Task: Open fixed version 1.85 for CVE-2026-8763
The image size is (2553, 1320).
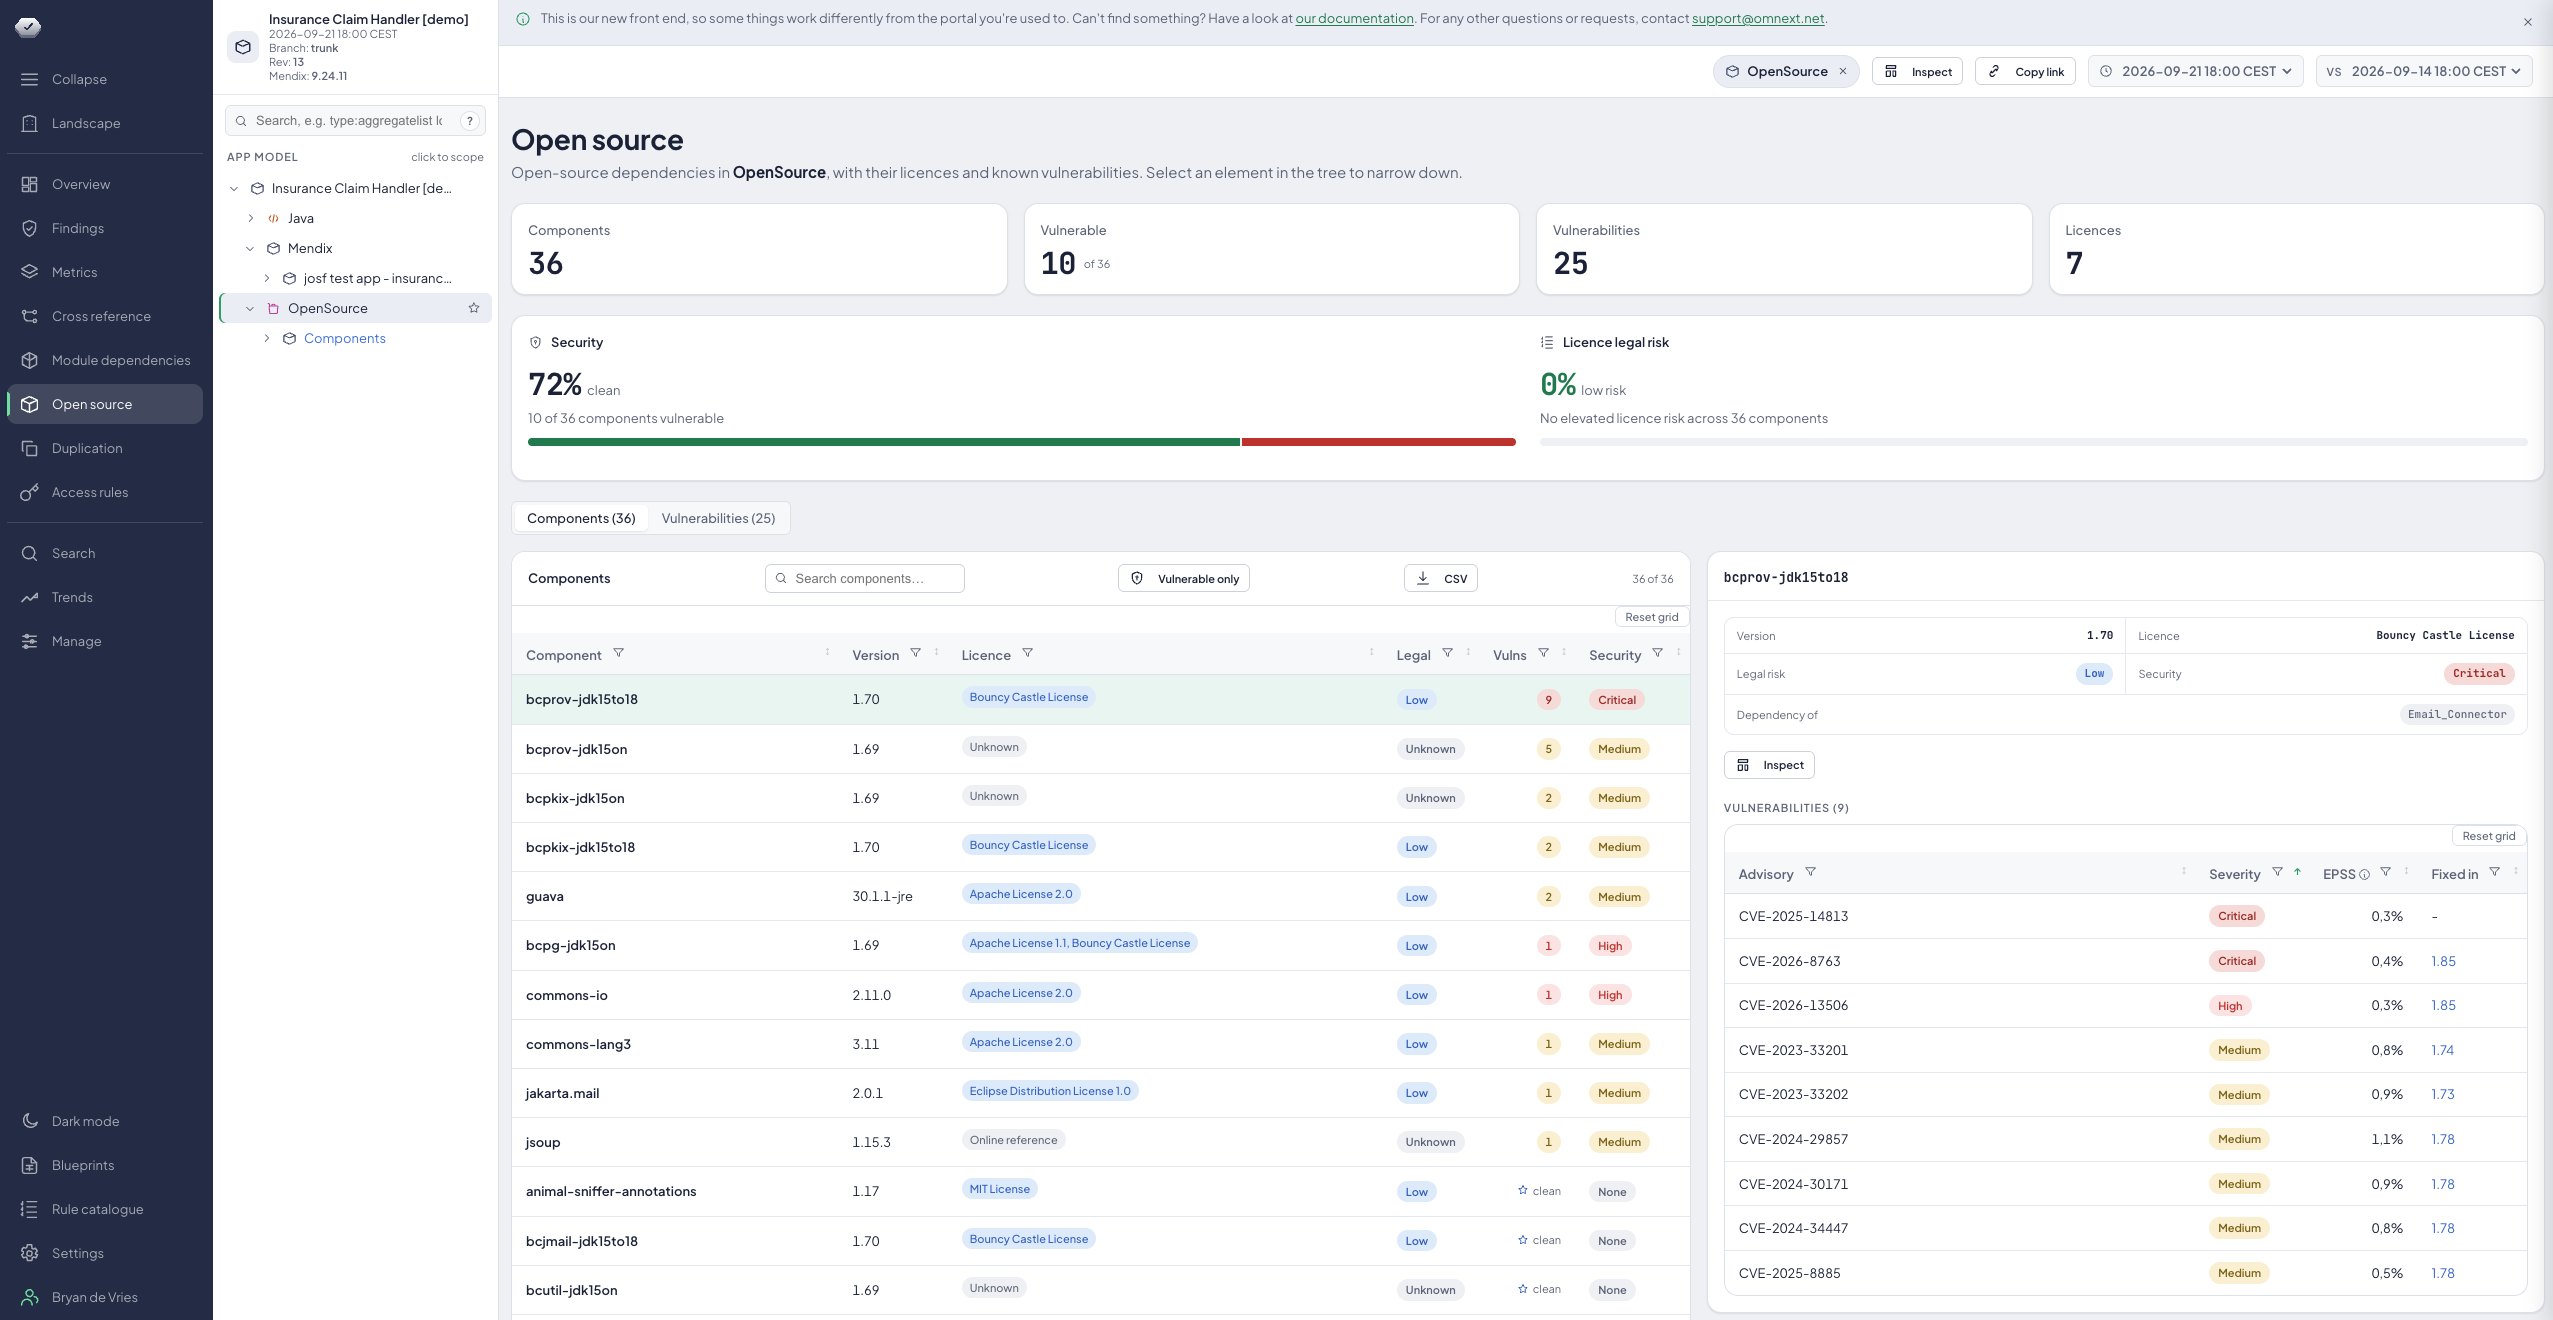Action: [2443, 961]
